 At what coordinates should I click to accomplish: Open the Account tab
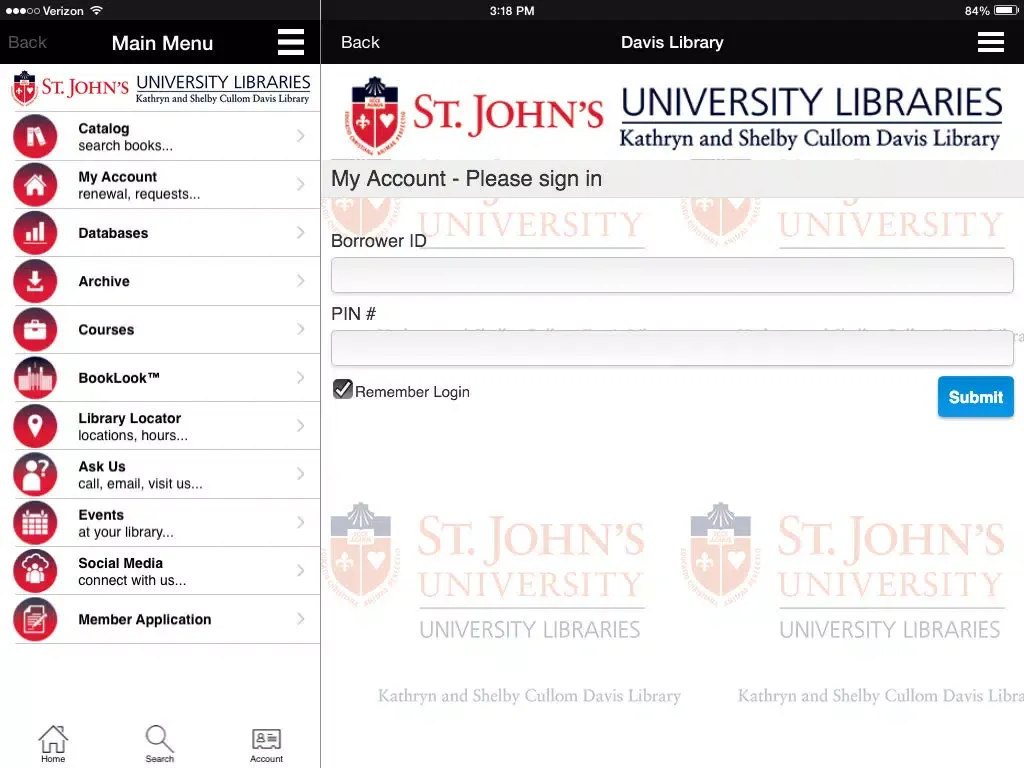266,745
